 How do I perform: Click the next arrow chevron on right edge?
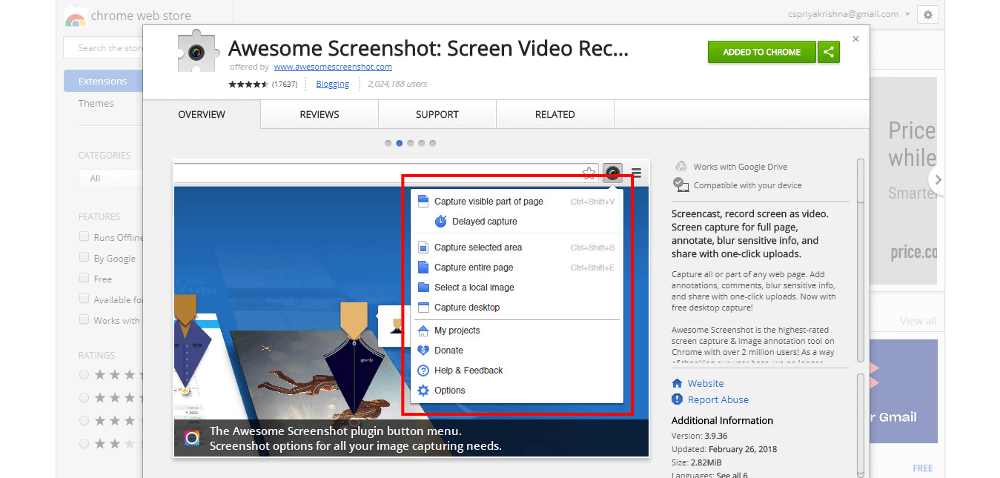(937, 179)
